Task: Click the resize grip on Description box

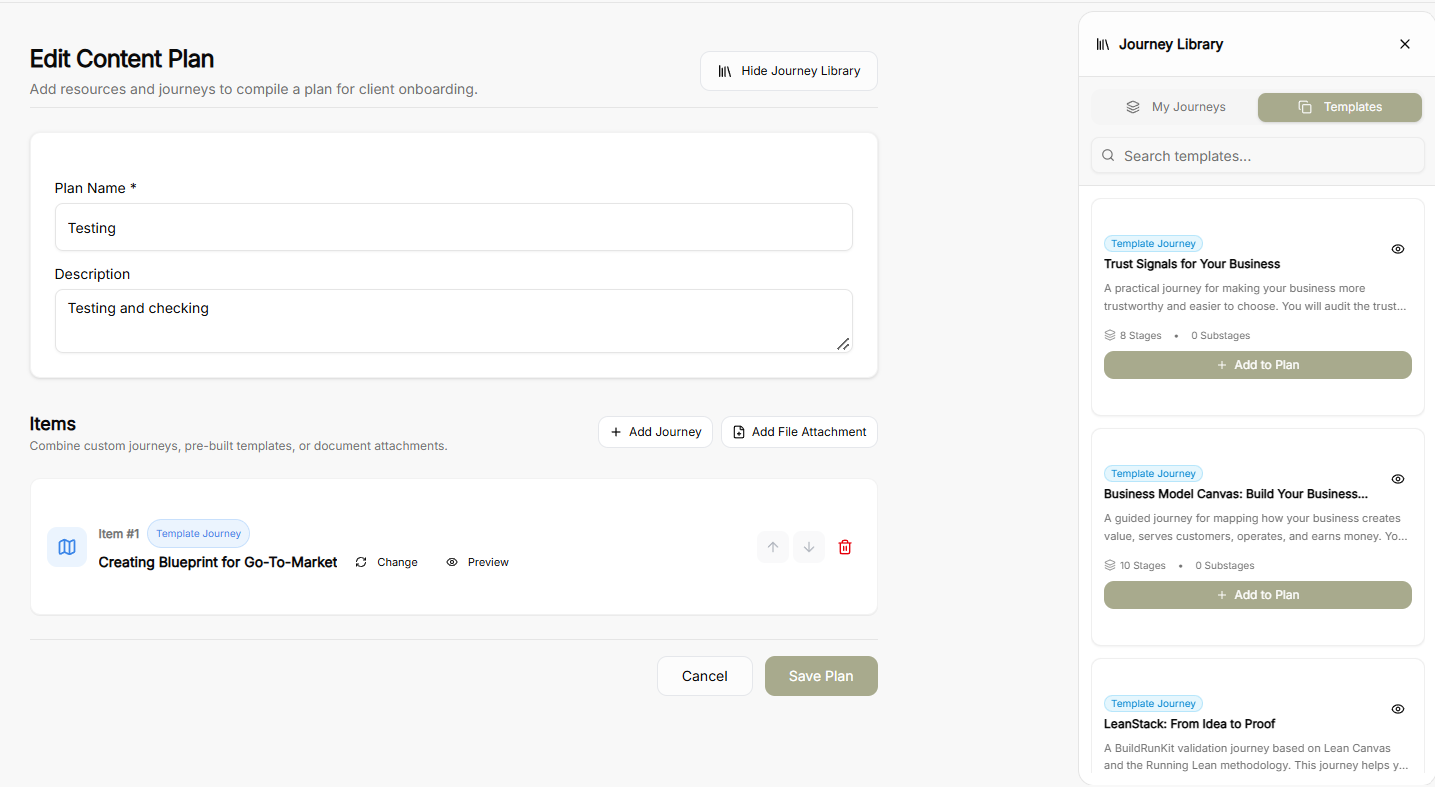Action: click(843, 344)
